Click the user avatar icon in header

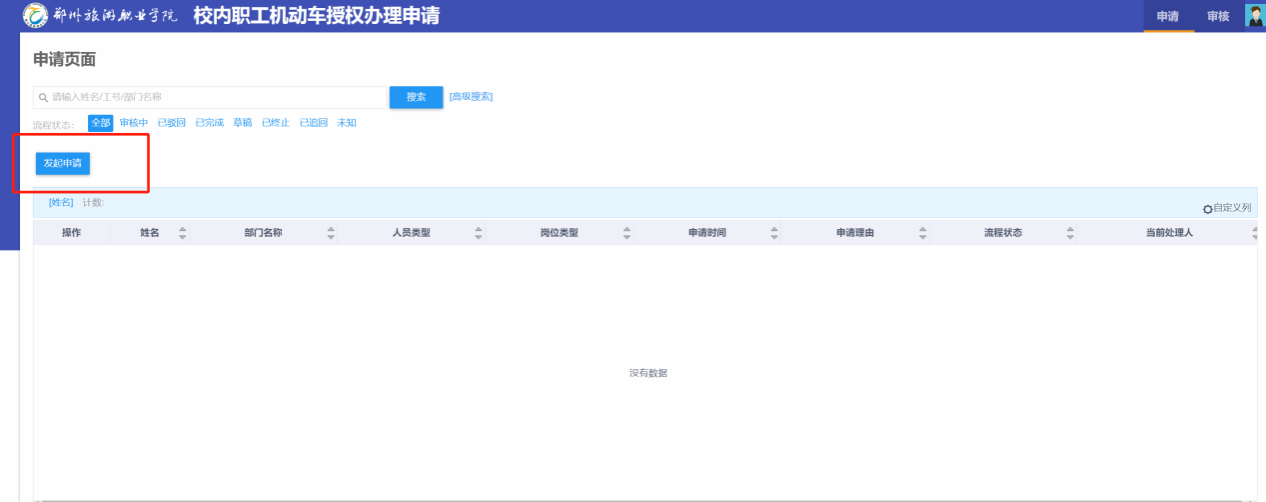point(1254,16)
